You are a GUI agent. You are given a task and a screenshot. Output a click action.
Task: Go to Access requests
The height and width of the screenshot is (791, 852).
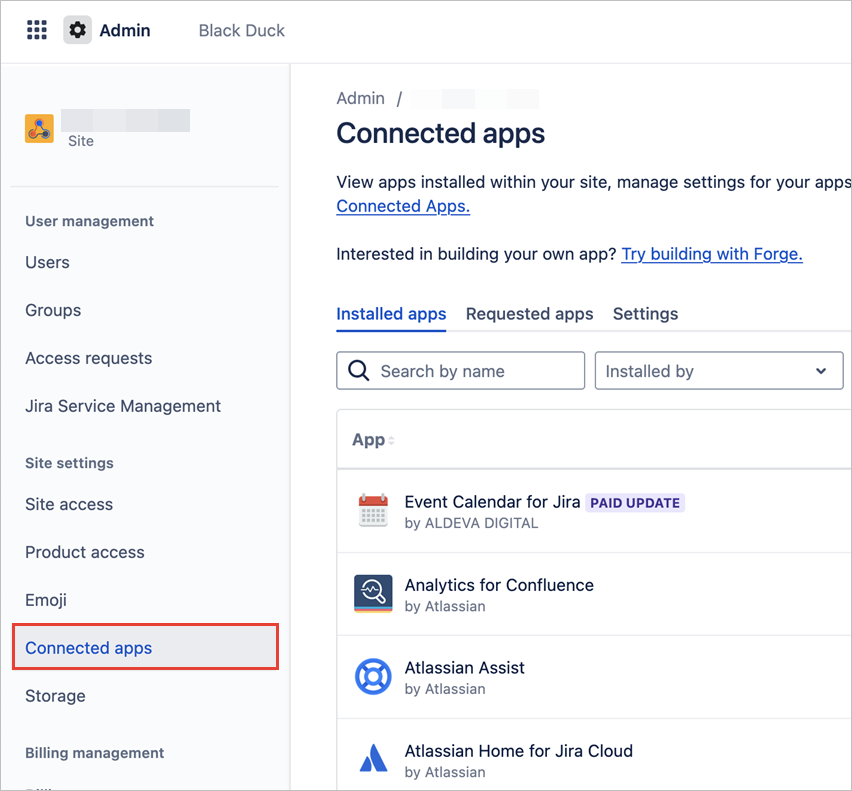89,358
